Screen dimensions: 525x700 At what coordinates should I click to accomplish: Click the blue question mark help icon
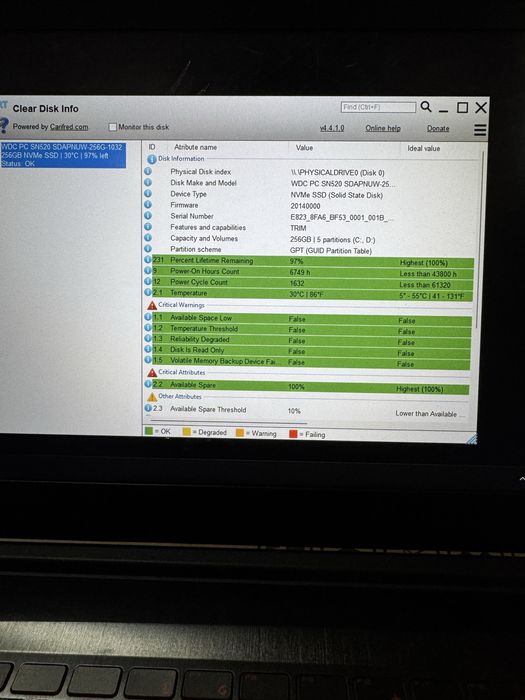click(x=4, y=126)
